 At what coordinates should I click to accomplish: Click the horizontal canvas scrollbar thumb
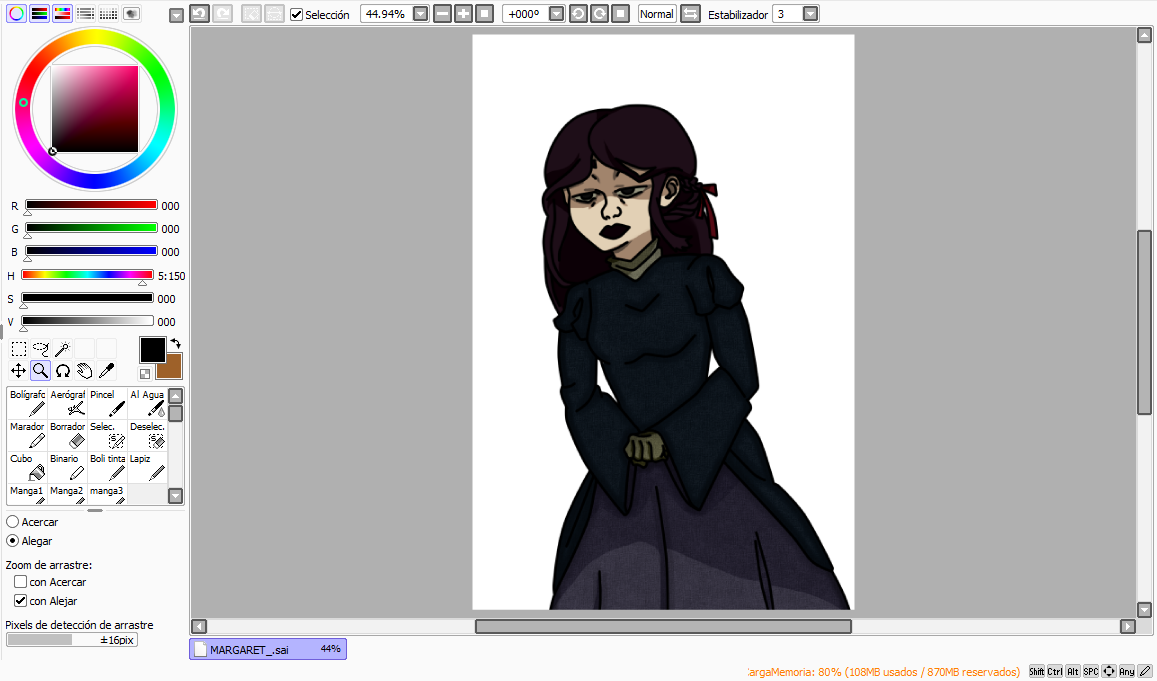point(663,626)
